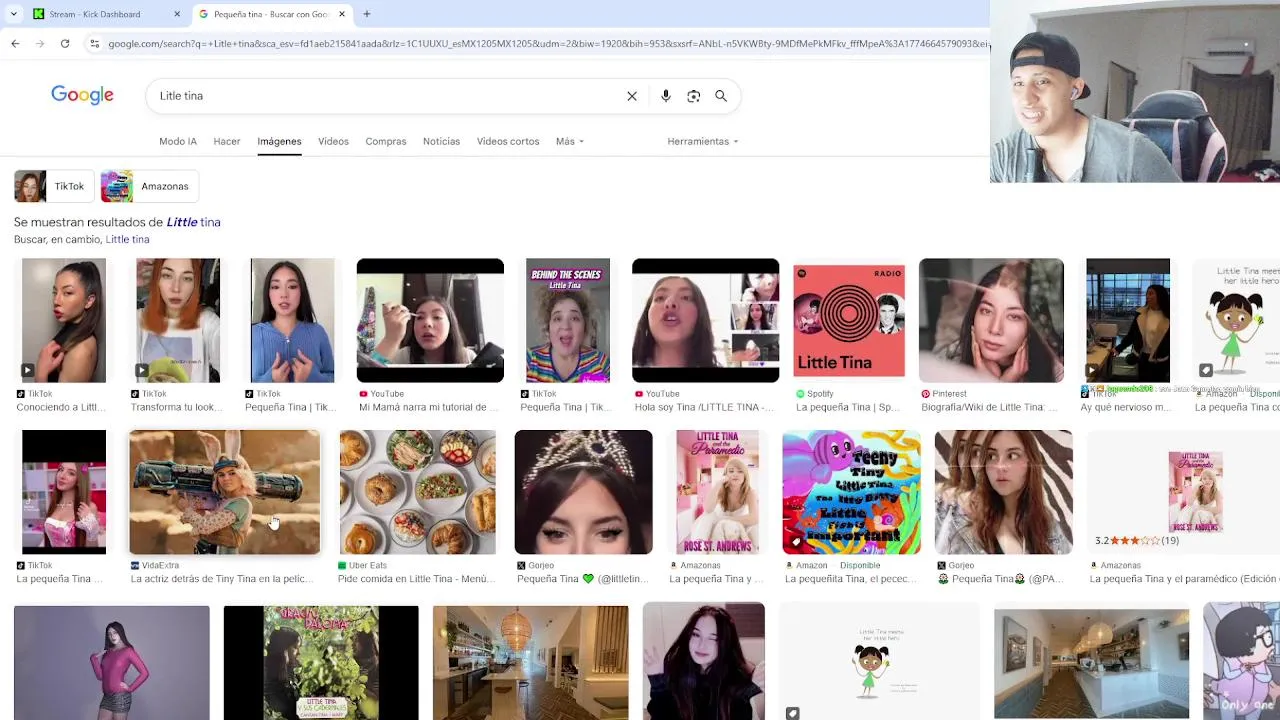1280x720 pixels.
Task: Open Mi Mamá narra mi tutorial thumbnail
Action: 430,320
